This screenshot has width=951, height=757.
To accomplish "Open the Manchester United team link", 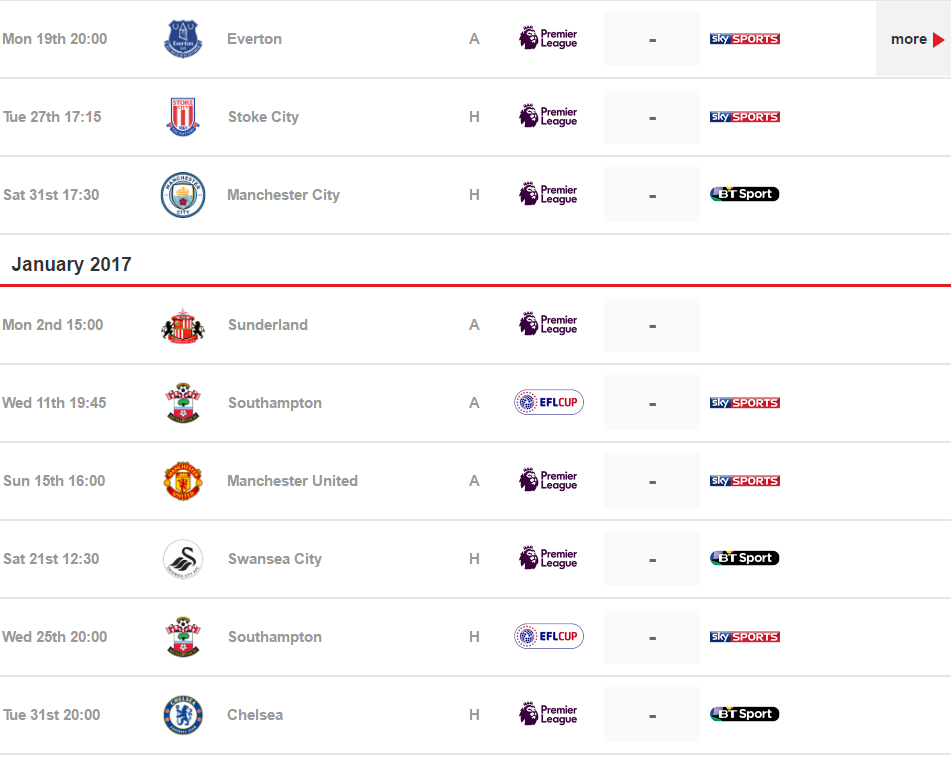I will 292,481.
